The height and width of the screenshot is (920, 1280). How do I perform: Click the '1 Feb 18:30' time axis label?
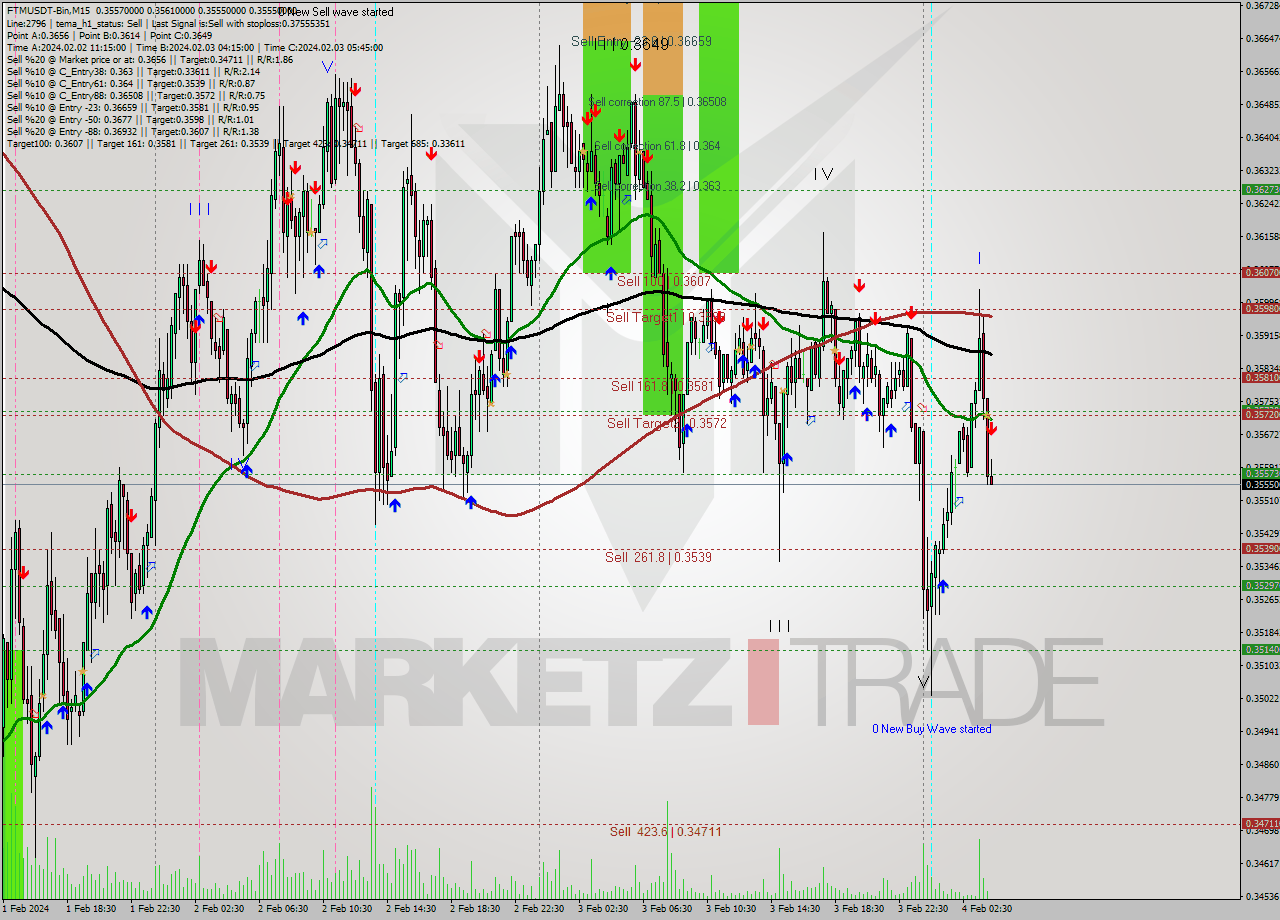[90, 909]
